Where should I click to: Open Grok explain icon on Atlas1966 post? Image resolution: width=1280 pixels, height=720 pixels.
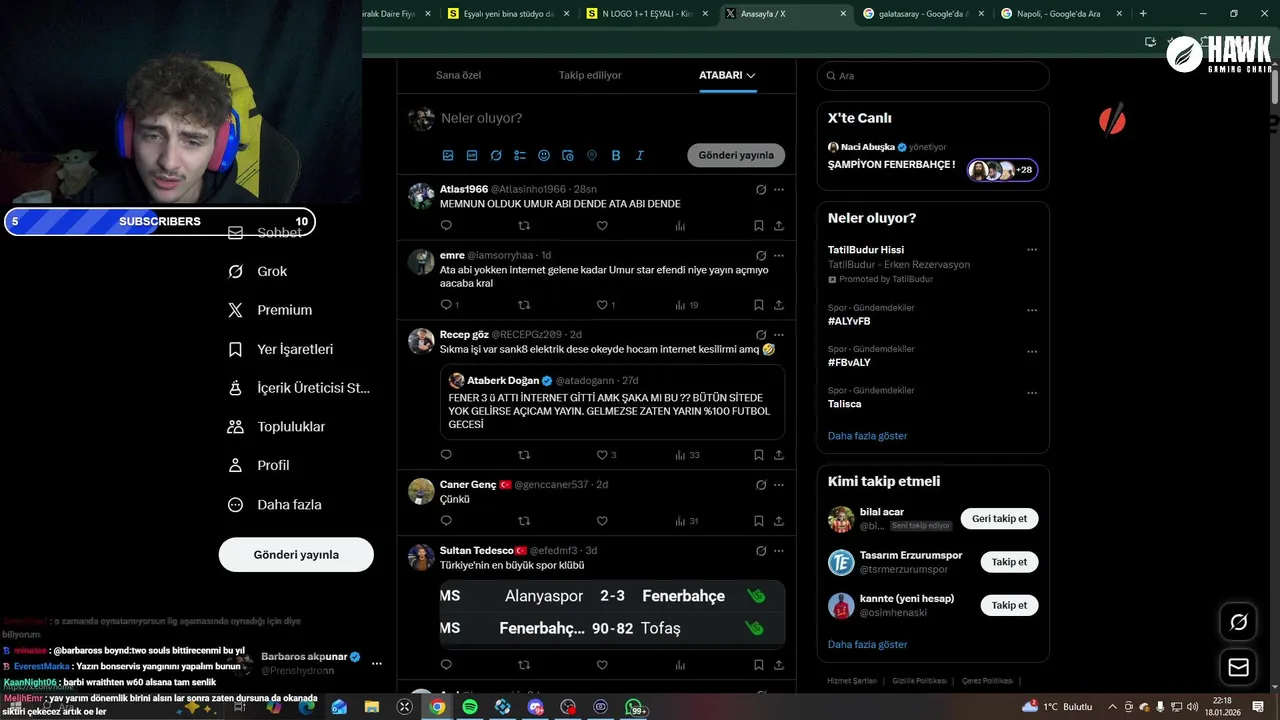[761, 189]
